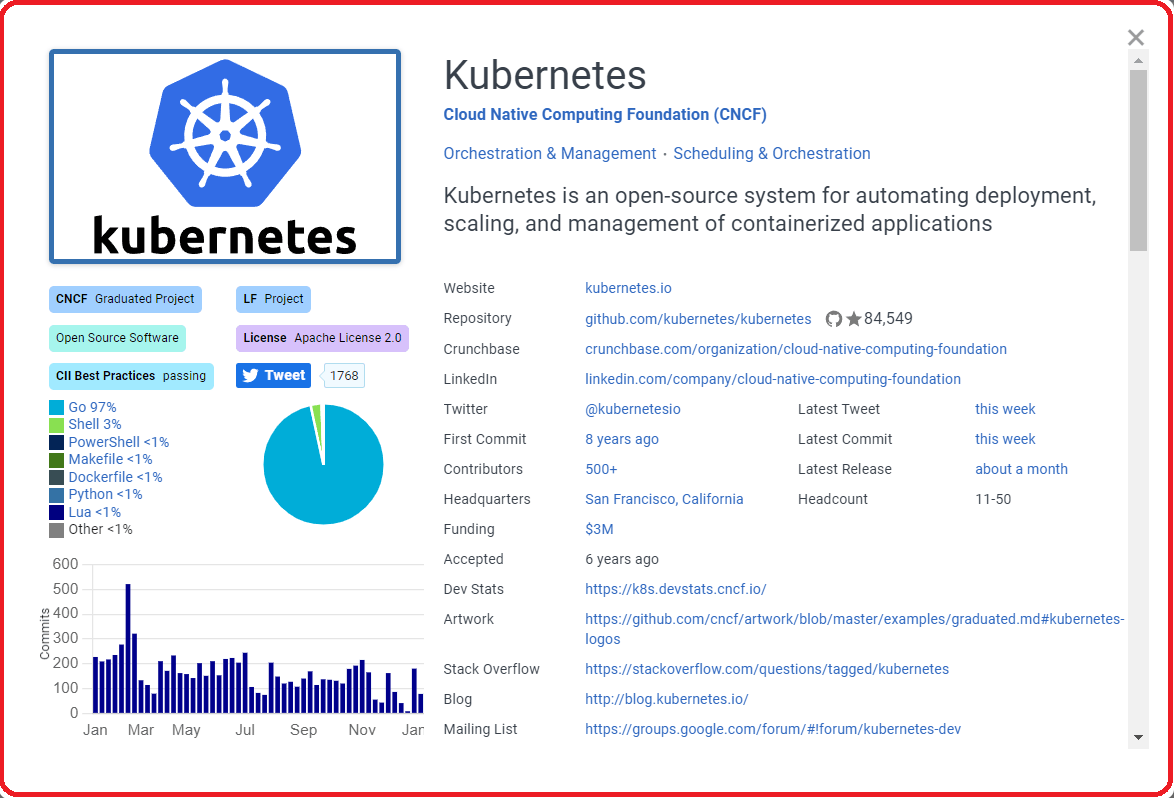Click the San Francisco, California headquarters link
Image resolution: width=1174 pixels, height=798 pixels.
[664, 499]
